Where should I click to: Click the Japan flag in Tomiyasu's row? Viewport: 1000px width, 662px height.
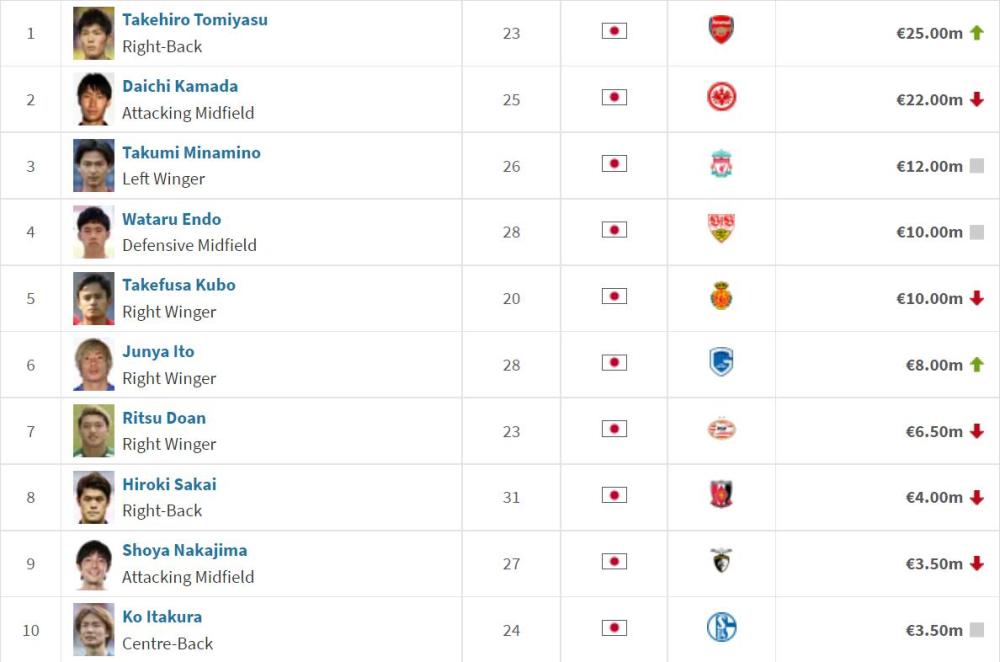click(614, 31)
